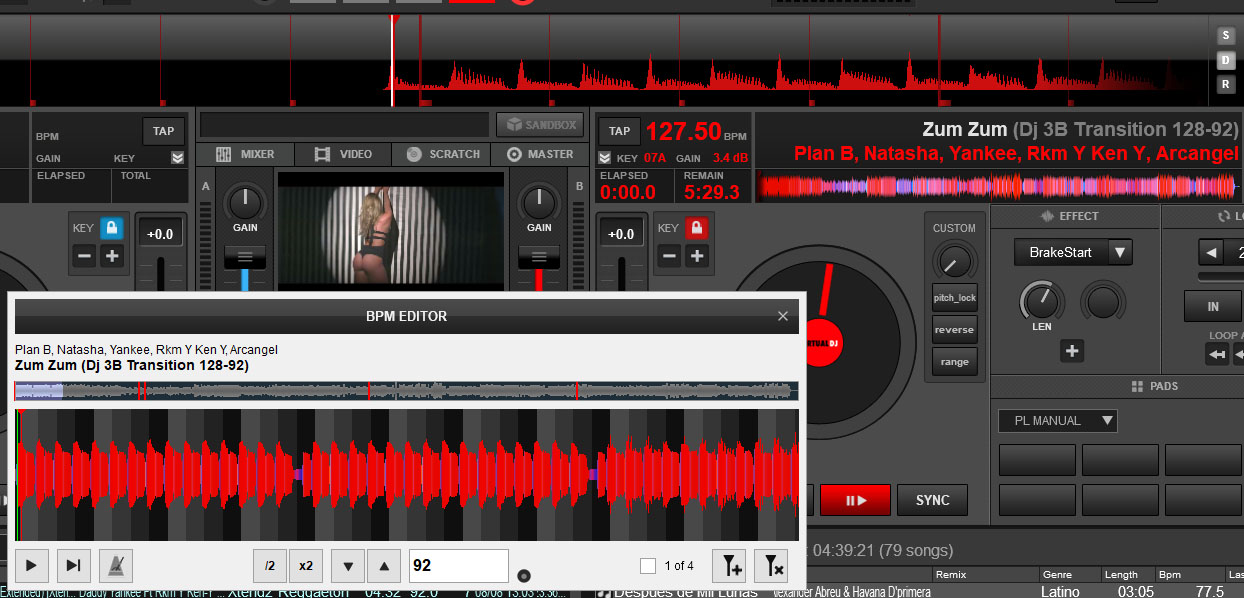1244x598 pixels.
Task: Click the right deck track waveform overview
Action: 999,185
